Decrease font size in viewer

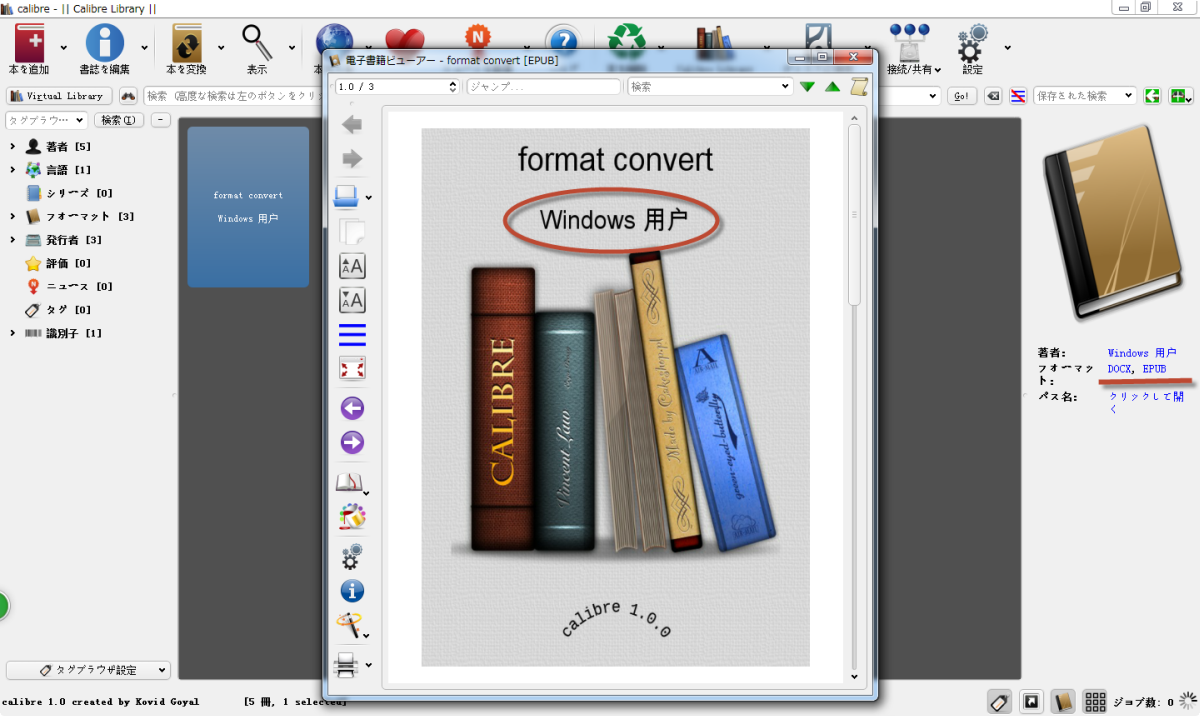(x=352, y=299)
